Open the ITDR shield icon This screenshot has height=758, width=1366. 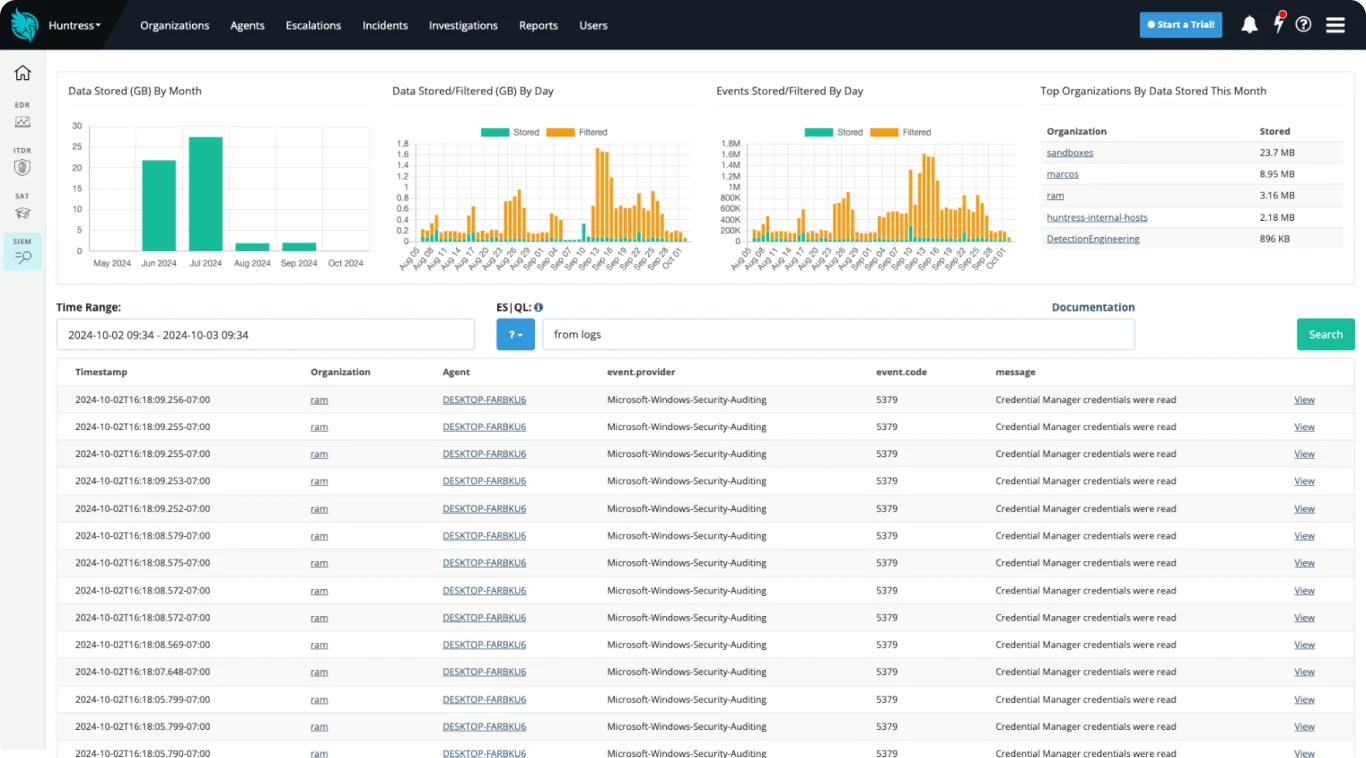22,162
